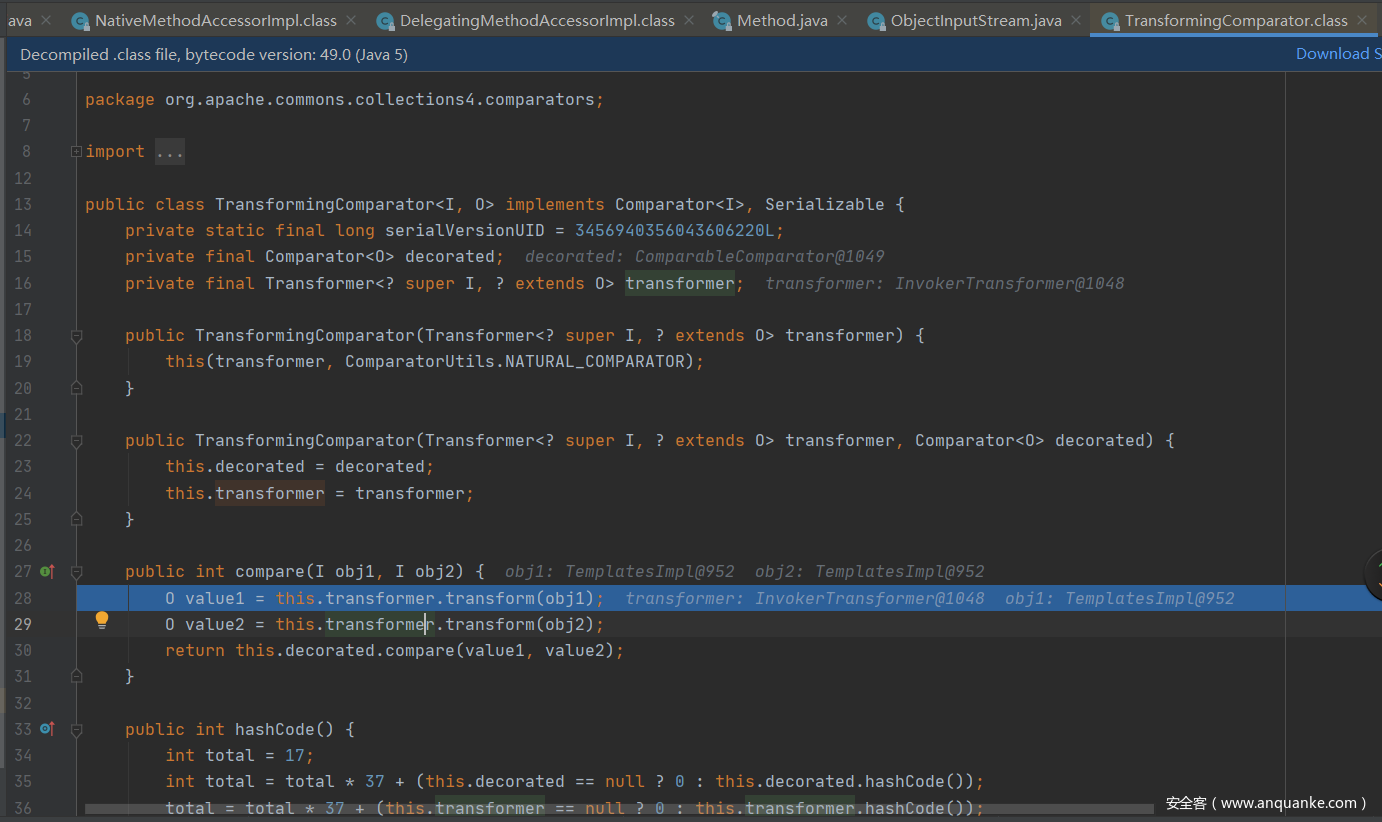Viewport: 1382px width, 822px height.
Task: Collapse the compare method at line 27
Action: click(x=77, y=572)
